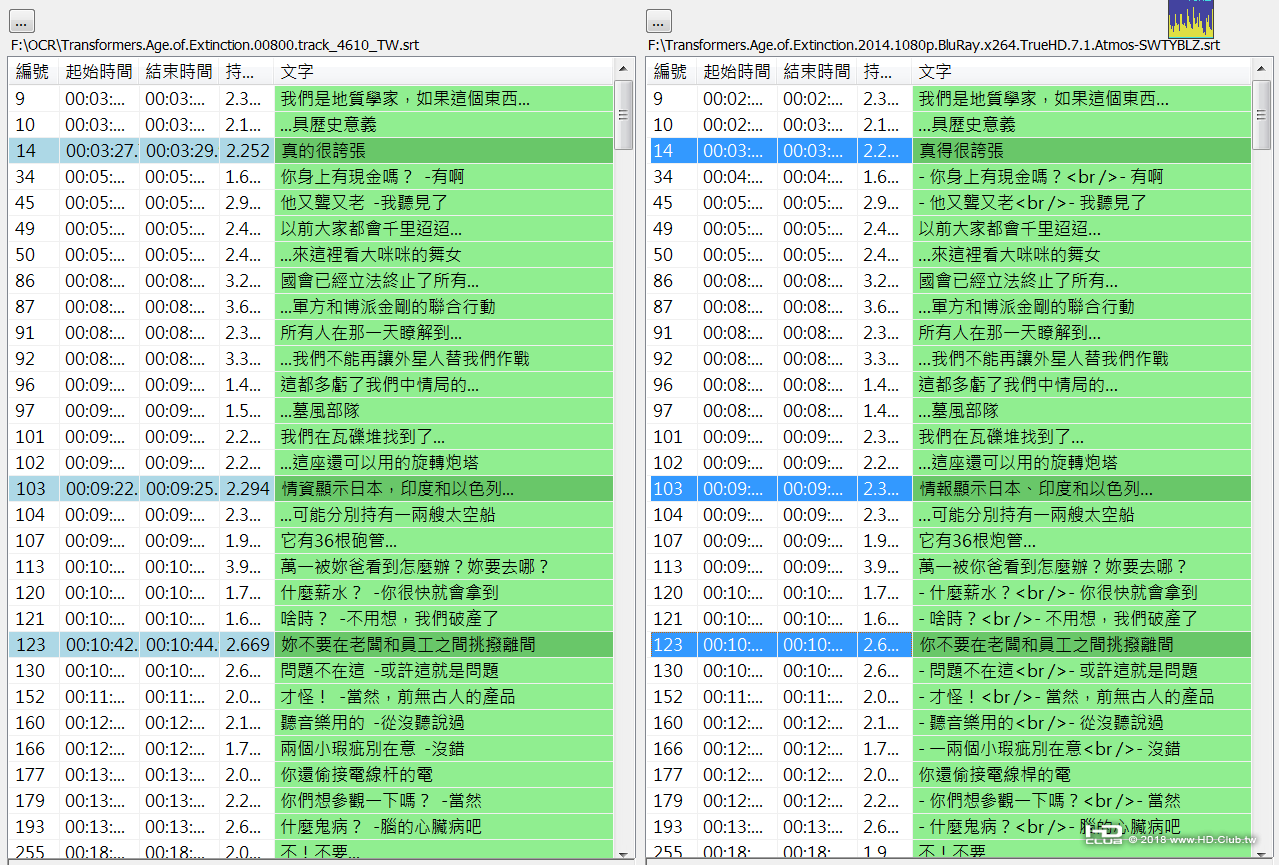Click the right file browse '...' button

pos(659,21)
